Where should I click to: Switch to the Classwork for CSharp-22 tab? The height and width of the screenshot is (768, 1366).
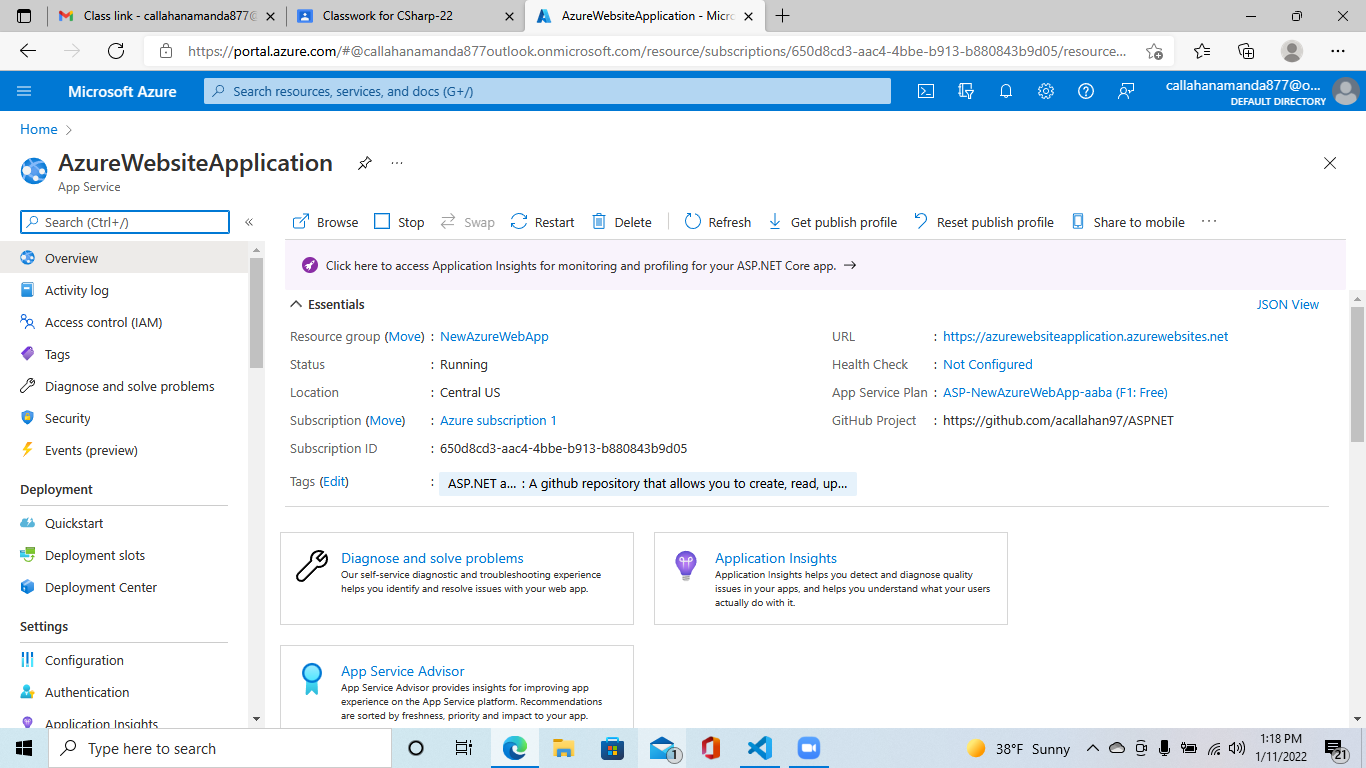(404, 16)
